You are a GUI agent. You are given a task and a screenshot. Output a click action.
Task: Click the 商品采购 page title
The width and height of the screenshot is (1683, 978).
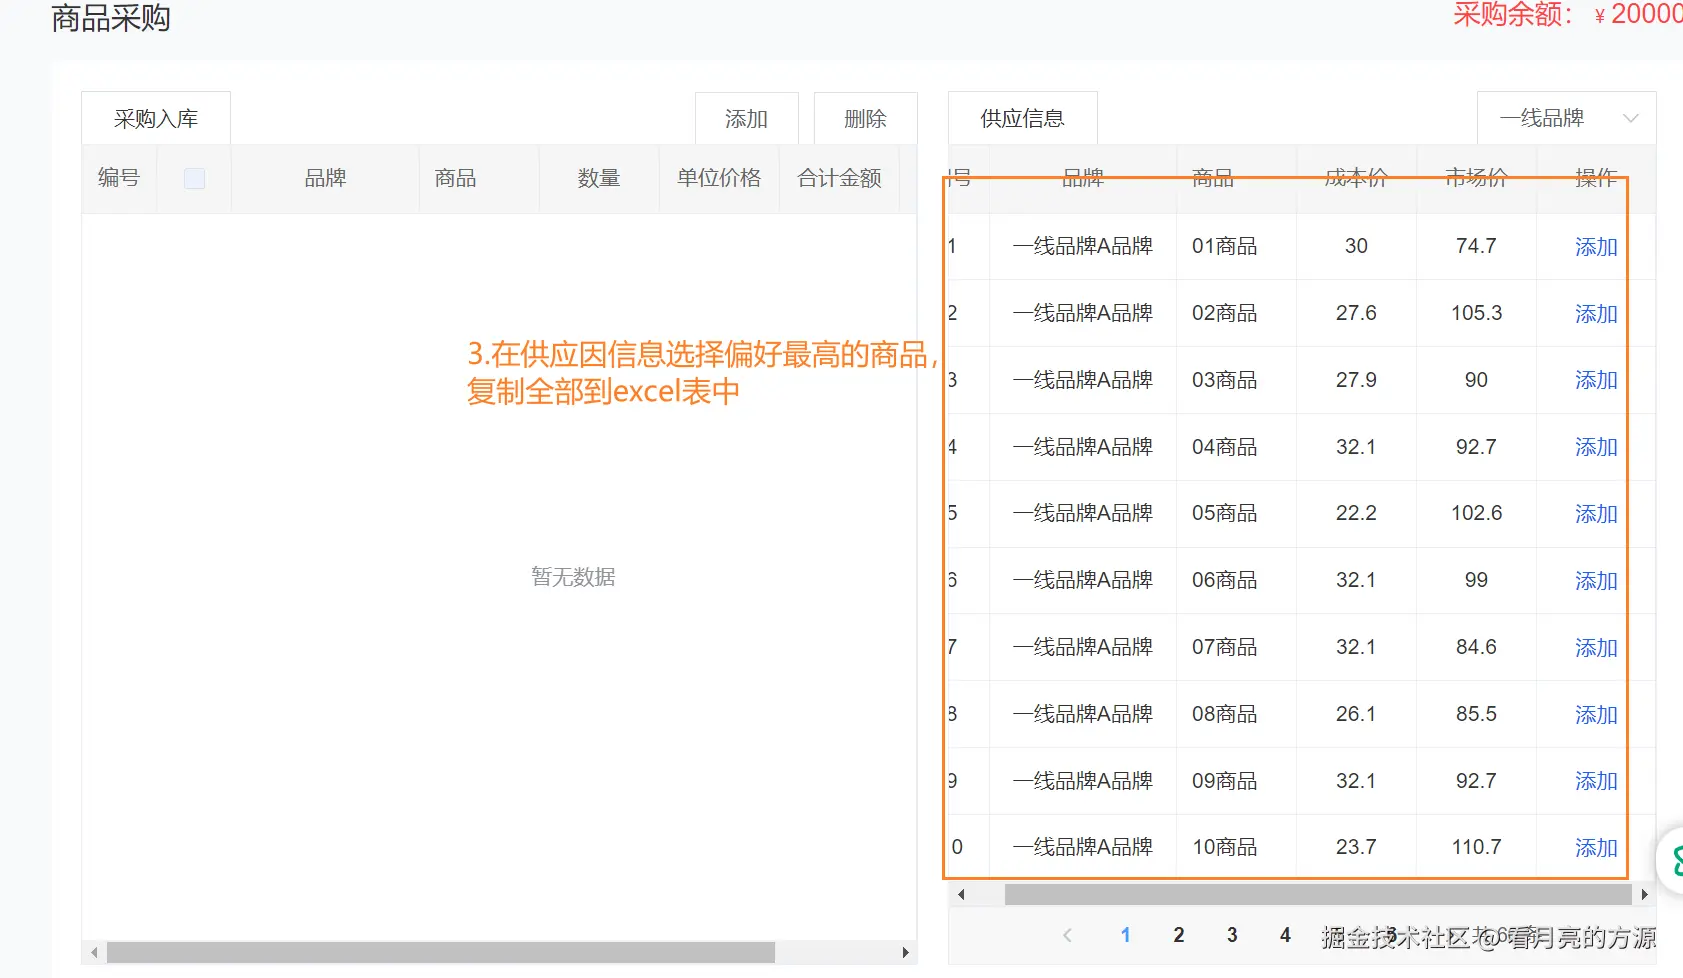click(111, 18)
